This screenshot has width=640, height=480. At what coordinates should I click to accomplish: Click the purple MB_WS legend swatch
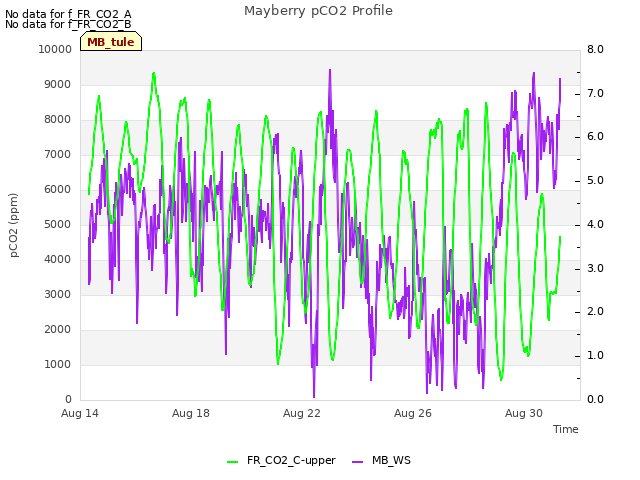point(357,462)
